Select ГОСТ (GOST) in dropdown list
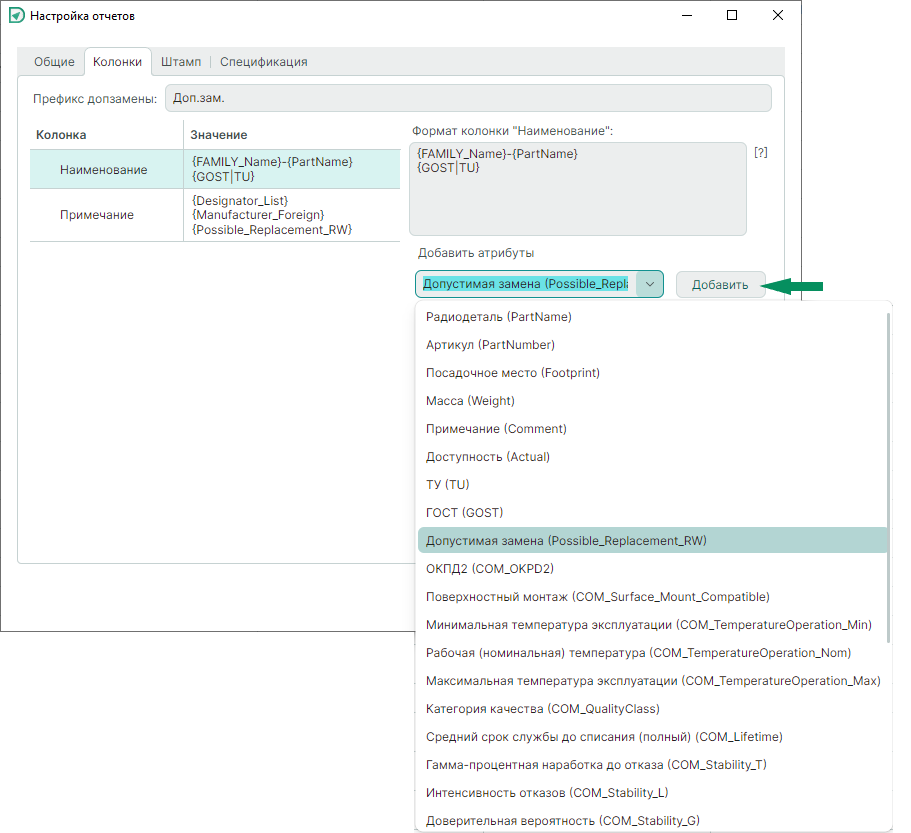Image resolution: width=911 pixels, height=833 pixels. tap(464, 513)
